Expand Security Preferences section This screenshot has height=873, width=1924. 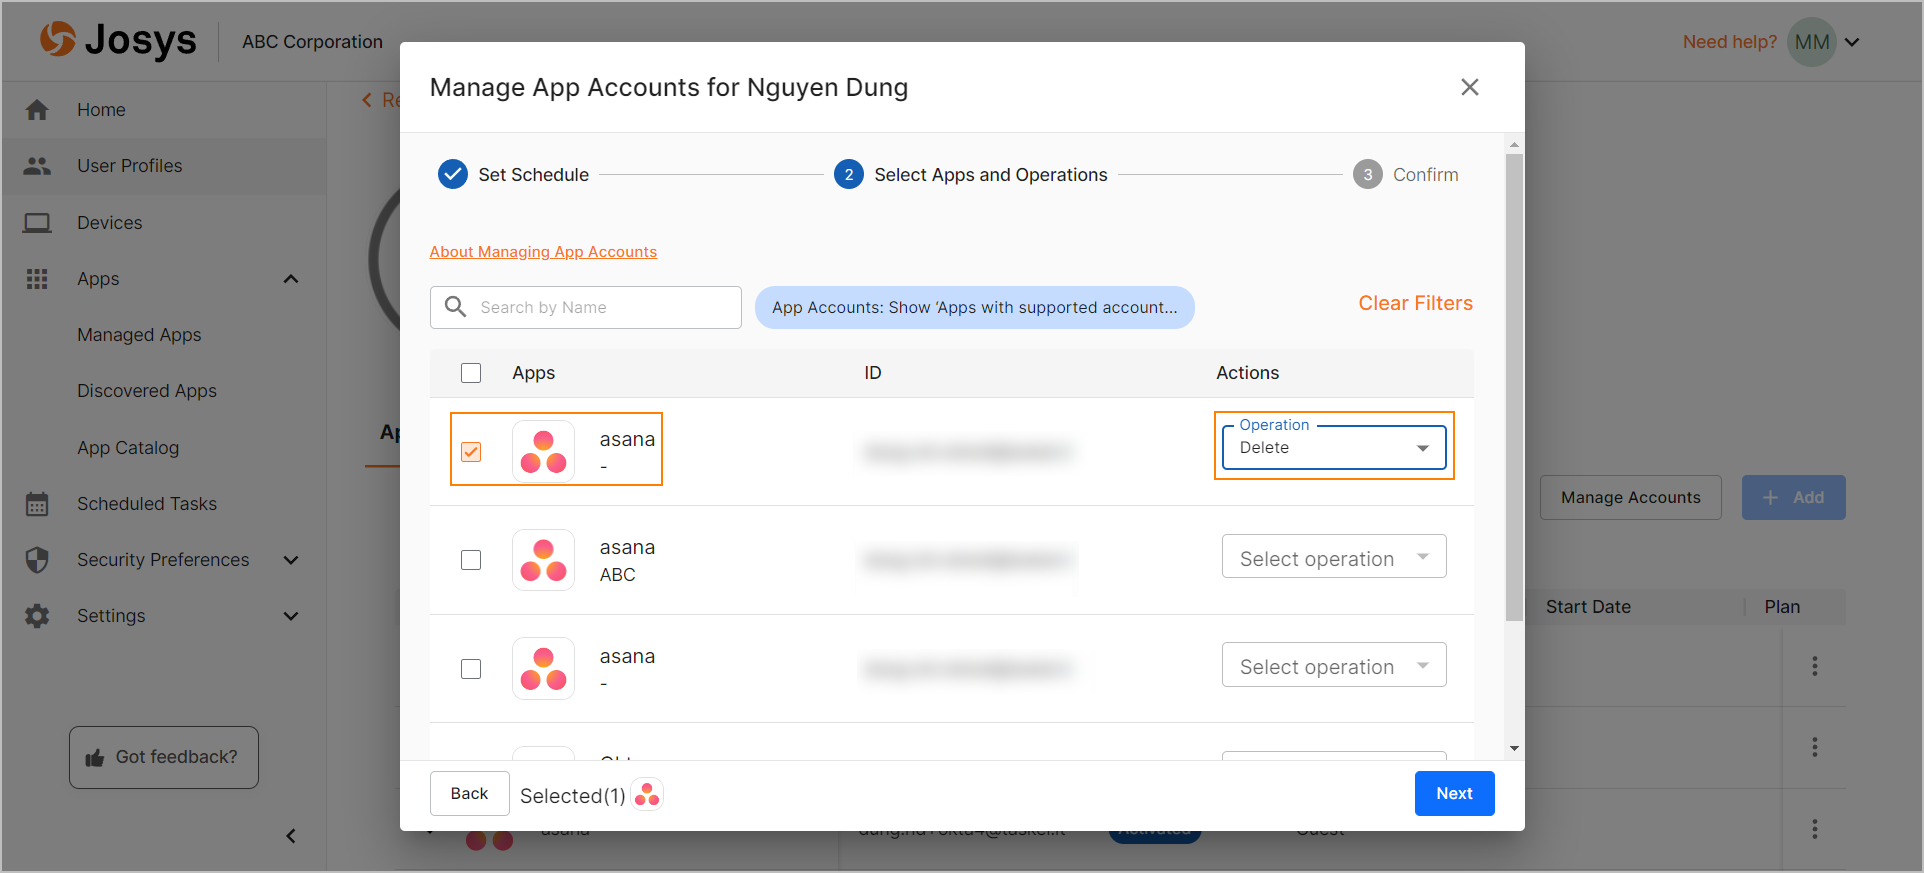[291, 560]
